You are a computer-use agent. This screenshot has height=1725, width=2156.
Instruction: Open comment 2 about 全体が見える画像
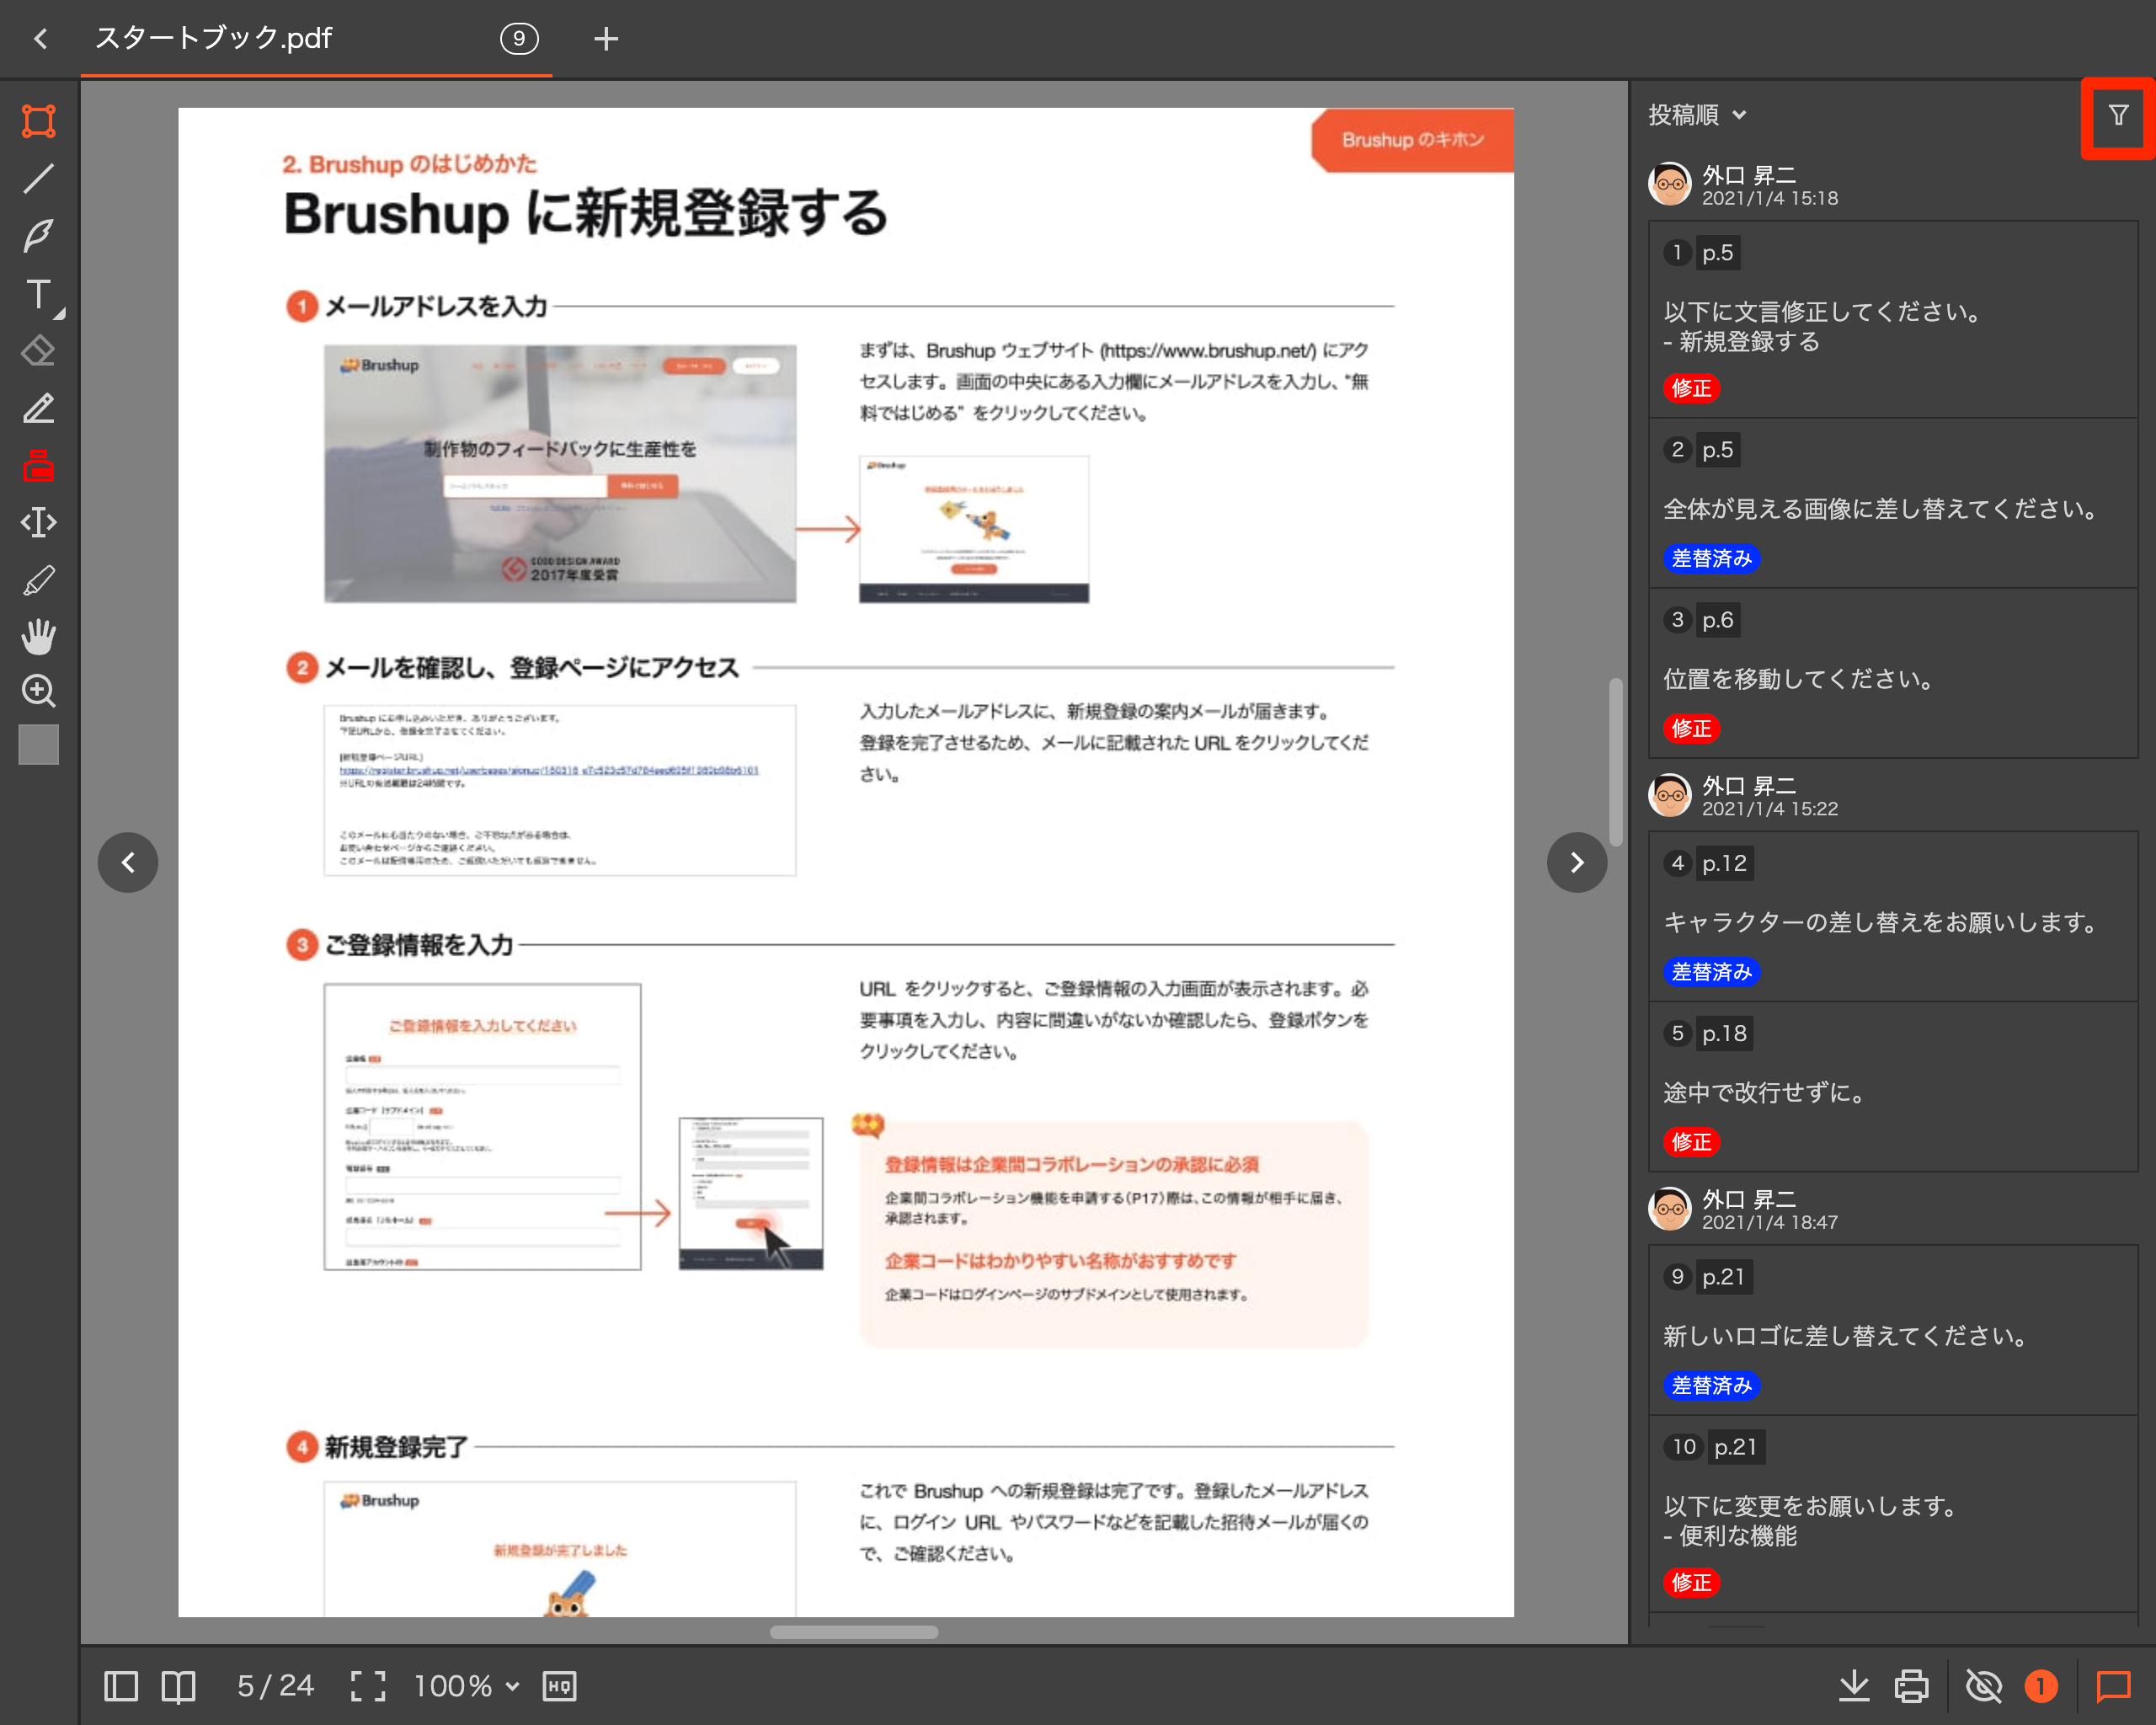[1892, 503]
